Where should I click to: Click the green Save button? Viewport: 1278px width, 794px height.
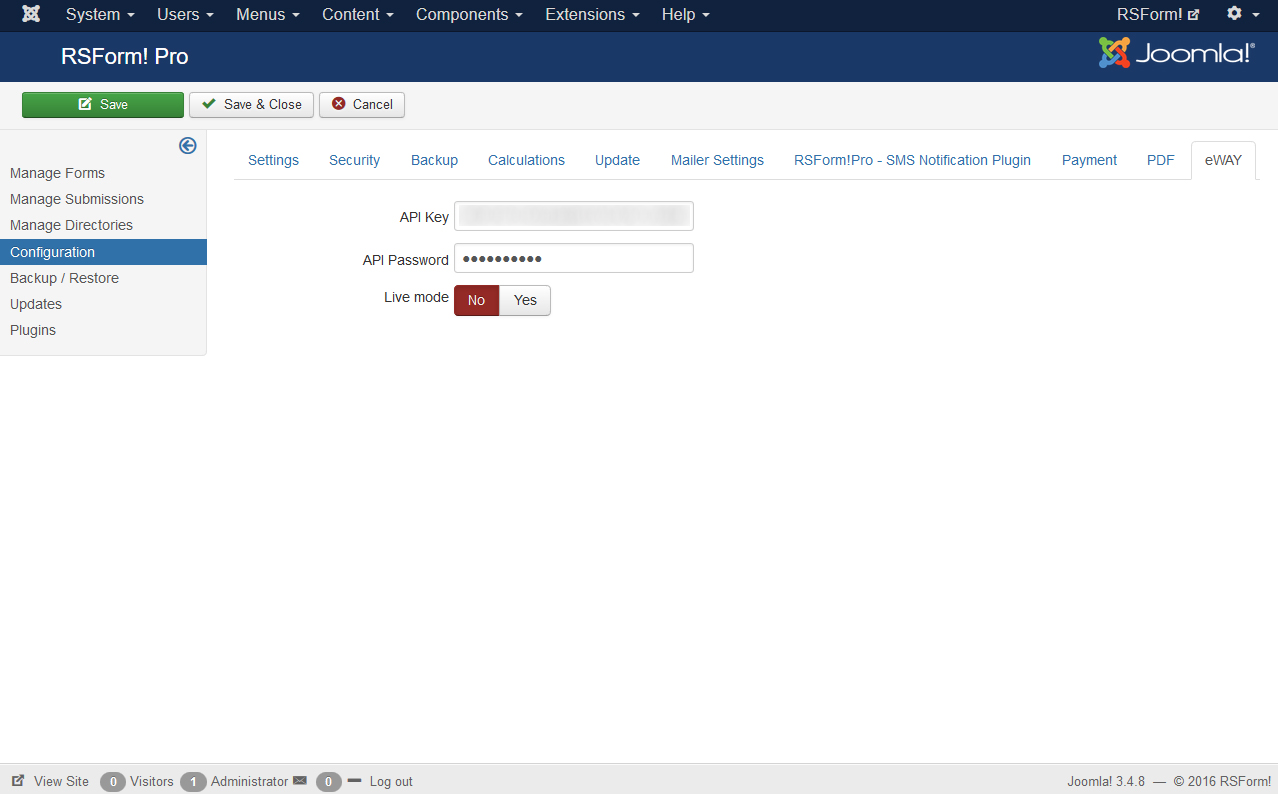pyautogui.click(x=103, y=104)
